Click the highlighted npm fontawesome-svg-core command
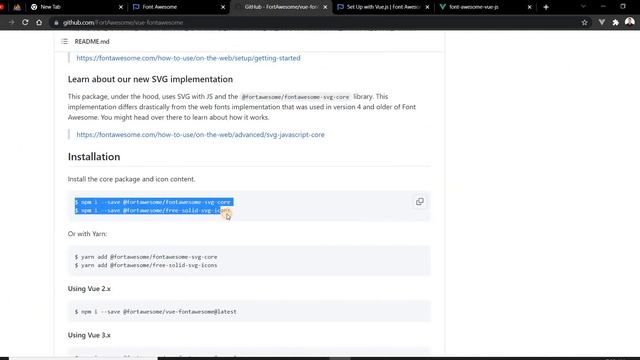The width and height of the screenshot is (640, 360). (x=153, y=202)
